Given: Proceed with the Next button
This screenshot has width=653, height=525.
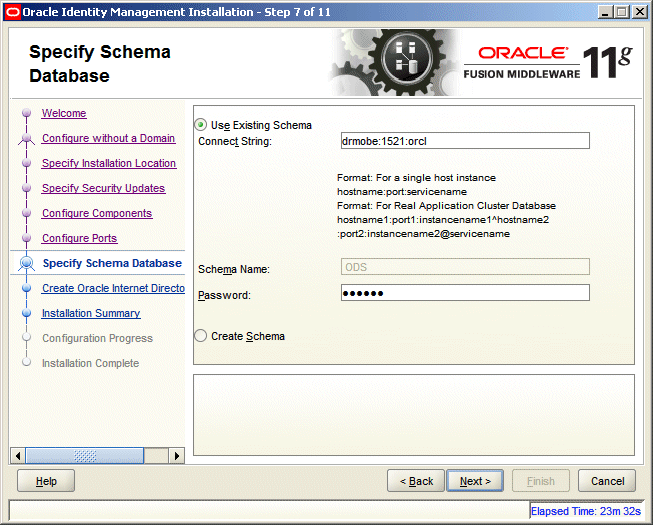Looking at the screenshot, I should [475, 481].
